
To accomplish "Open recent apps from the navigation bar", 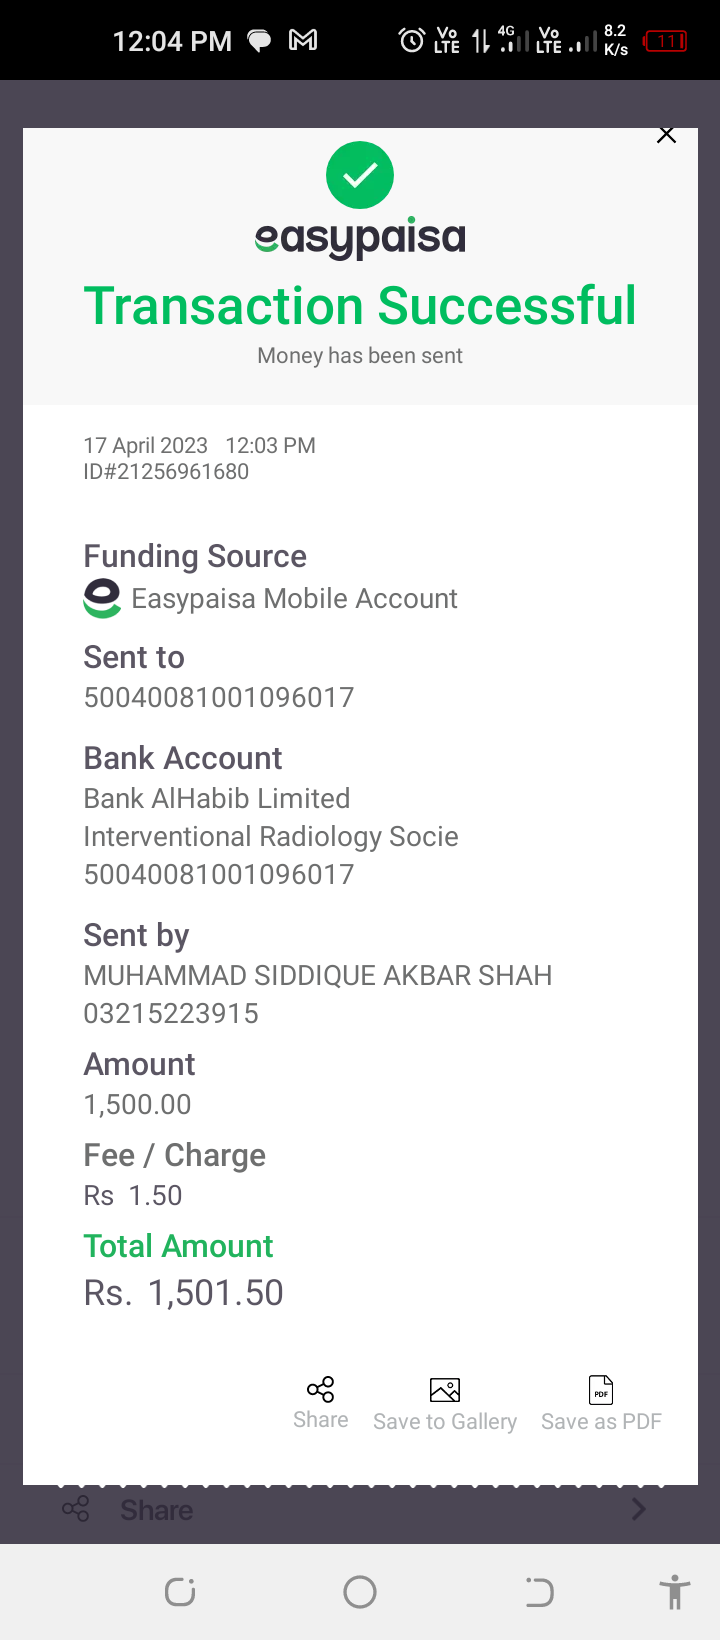I will pos(180,1591).
